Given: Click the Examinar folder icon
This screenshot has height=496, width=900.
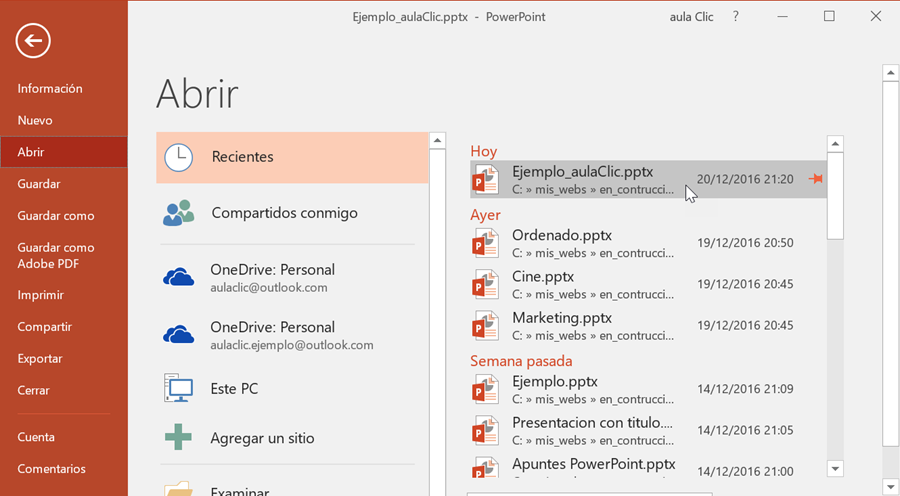Looking at the screenshot, I should point(179,489).
